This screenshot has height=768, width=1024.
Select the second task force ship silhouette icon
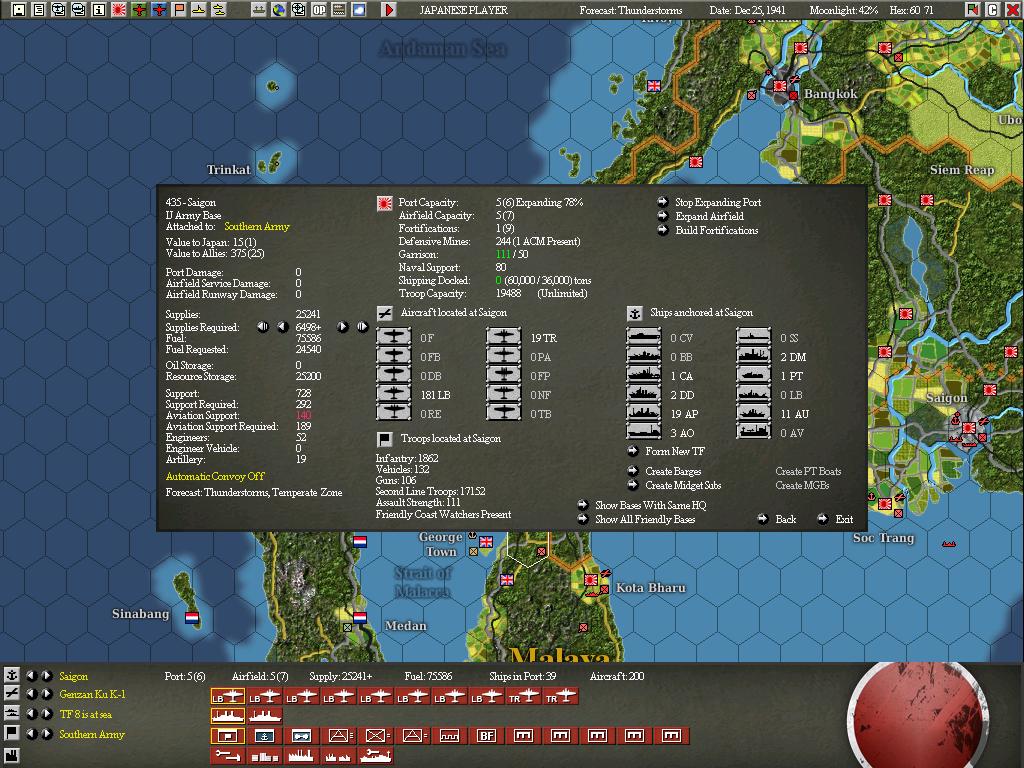pos(264,716)
